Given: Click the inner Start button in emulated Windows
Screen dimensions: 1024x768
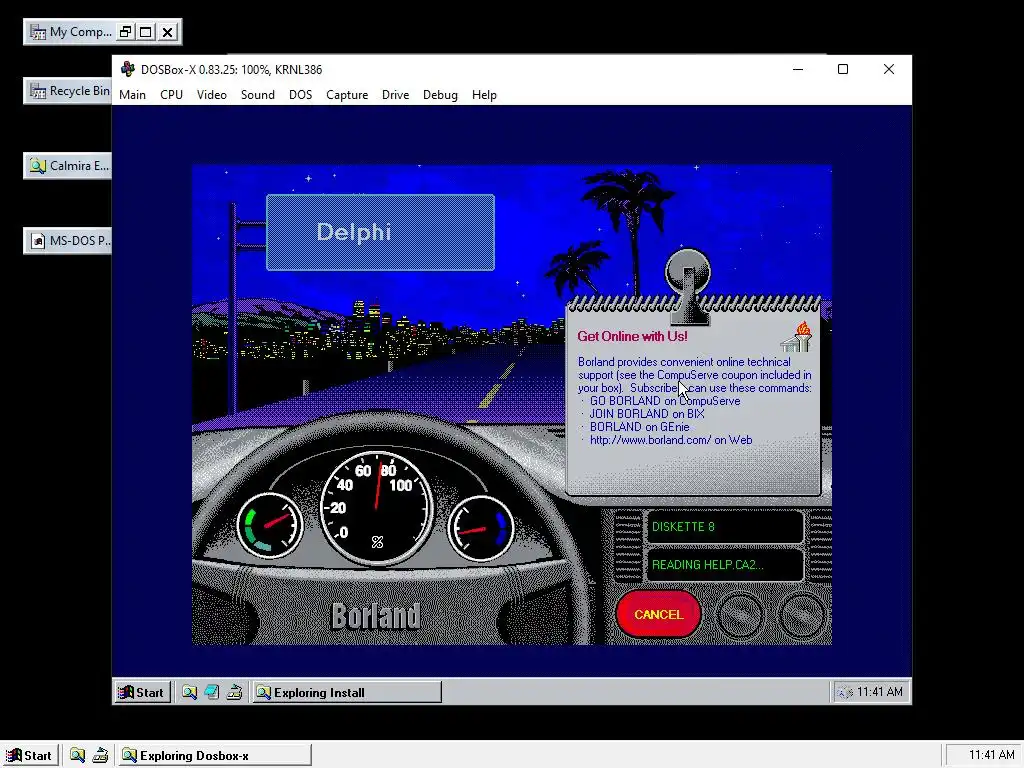Looking at the screenshot, I should (x=142, y=692).
